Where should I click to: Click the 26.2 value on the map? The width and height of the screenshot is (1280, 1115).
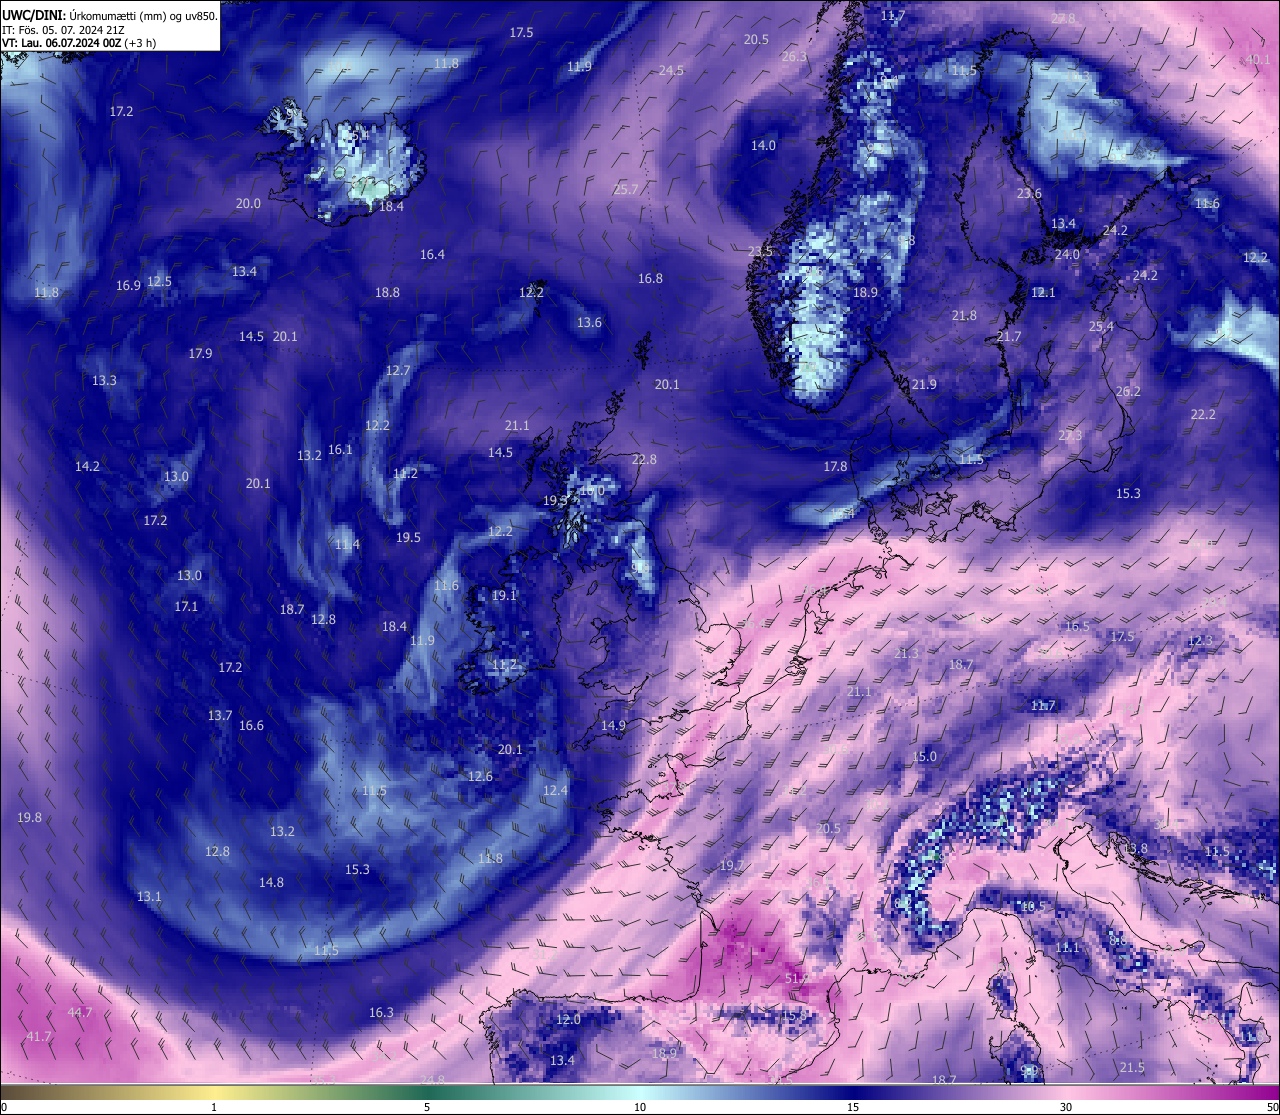click(1127, 392)
